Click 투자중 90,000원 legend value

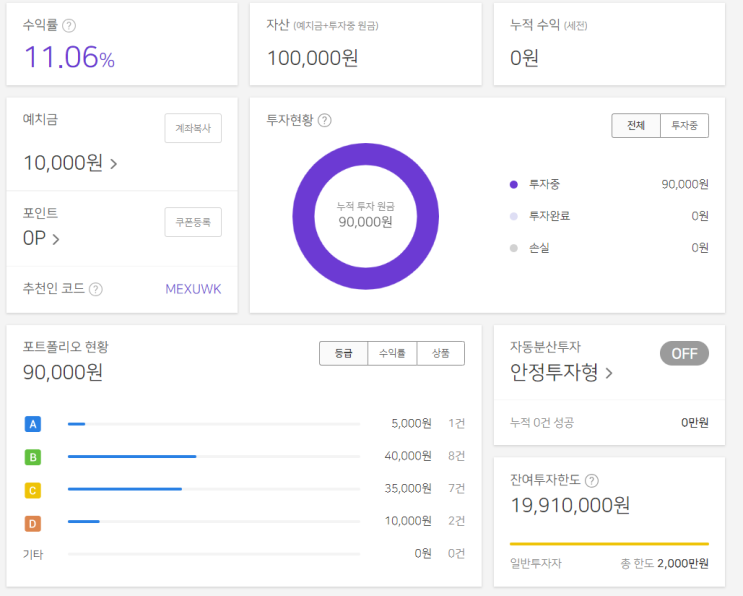tap(685, 184)
